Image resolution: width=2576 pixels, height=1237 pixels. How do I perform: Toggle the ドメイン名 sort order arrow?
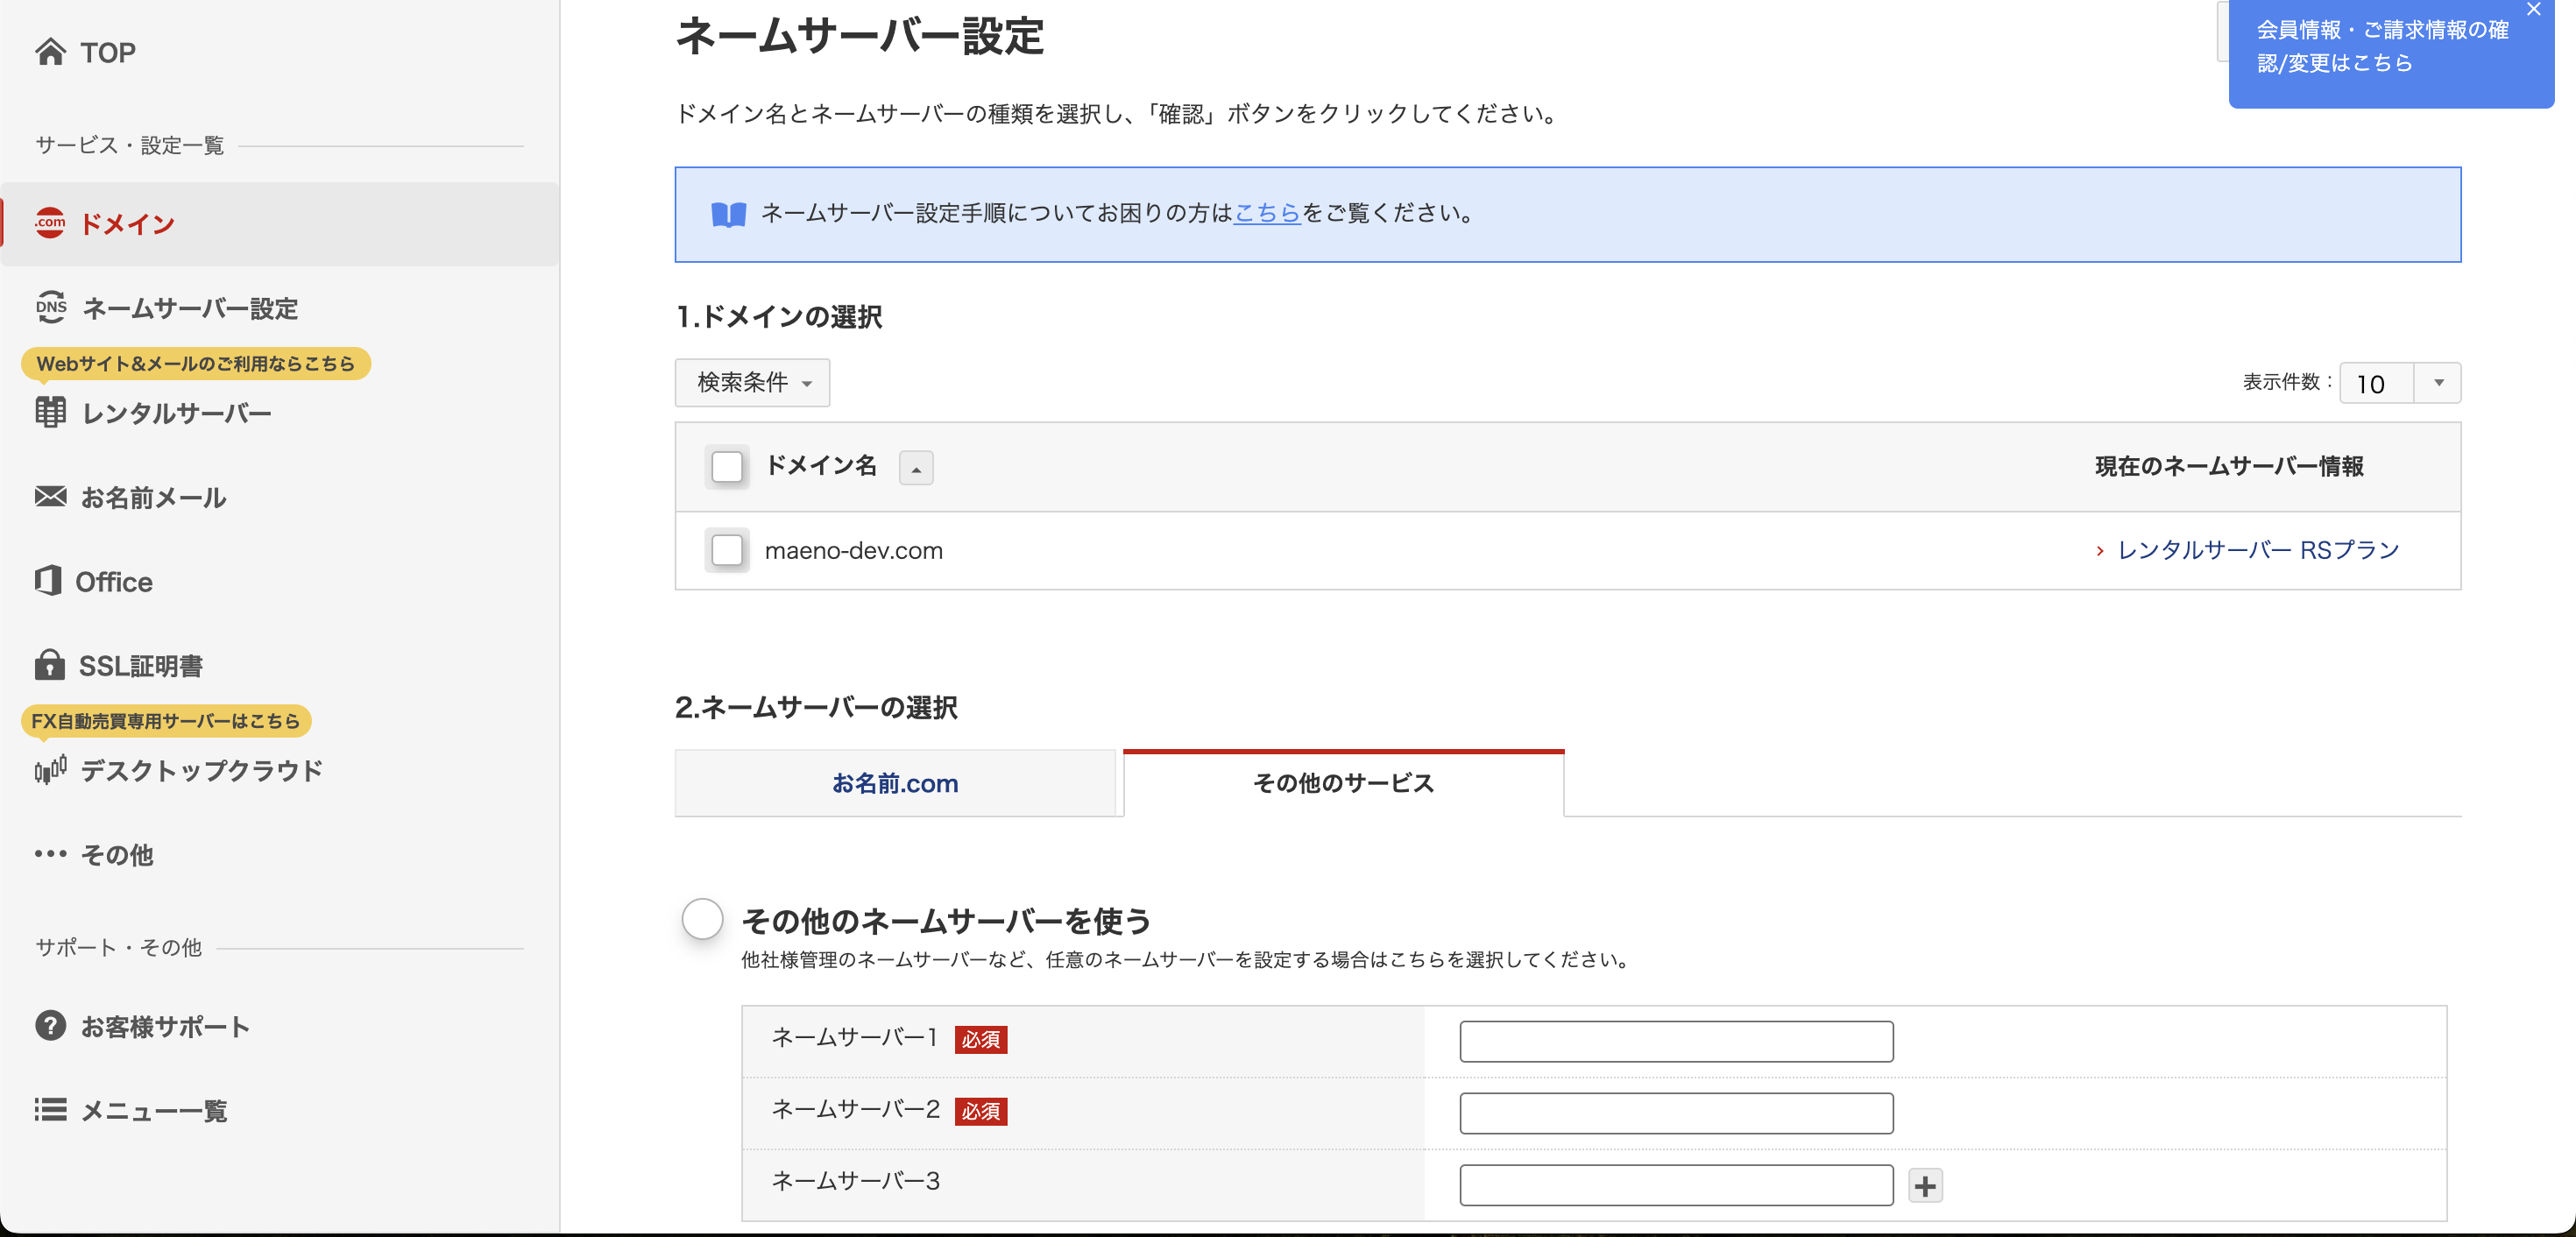click(x=916, y=467)
